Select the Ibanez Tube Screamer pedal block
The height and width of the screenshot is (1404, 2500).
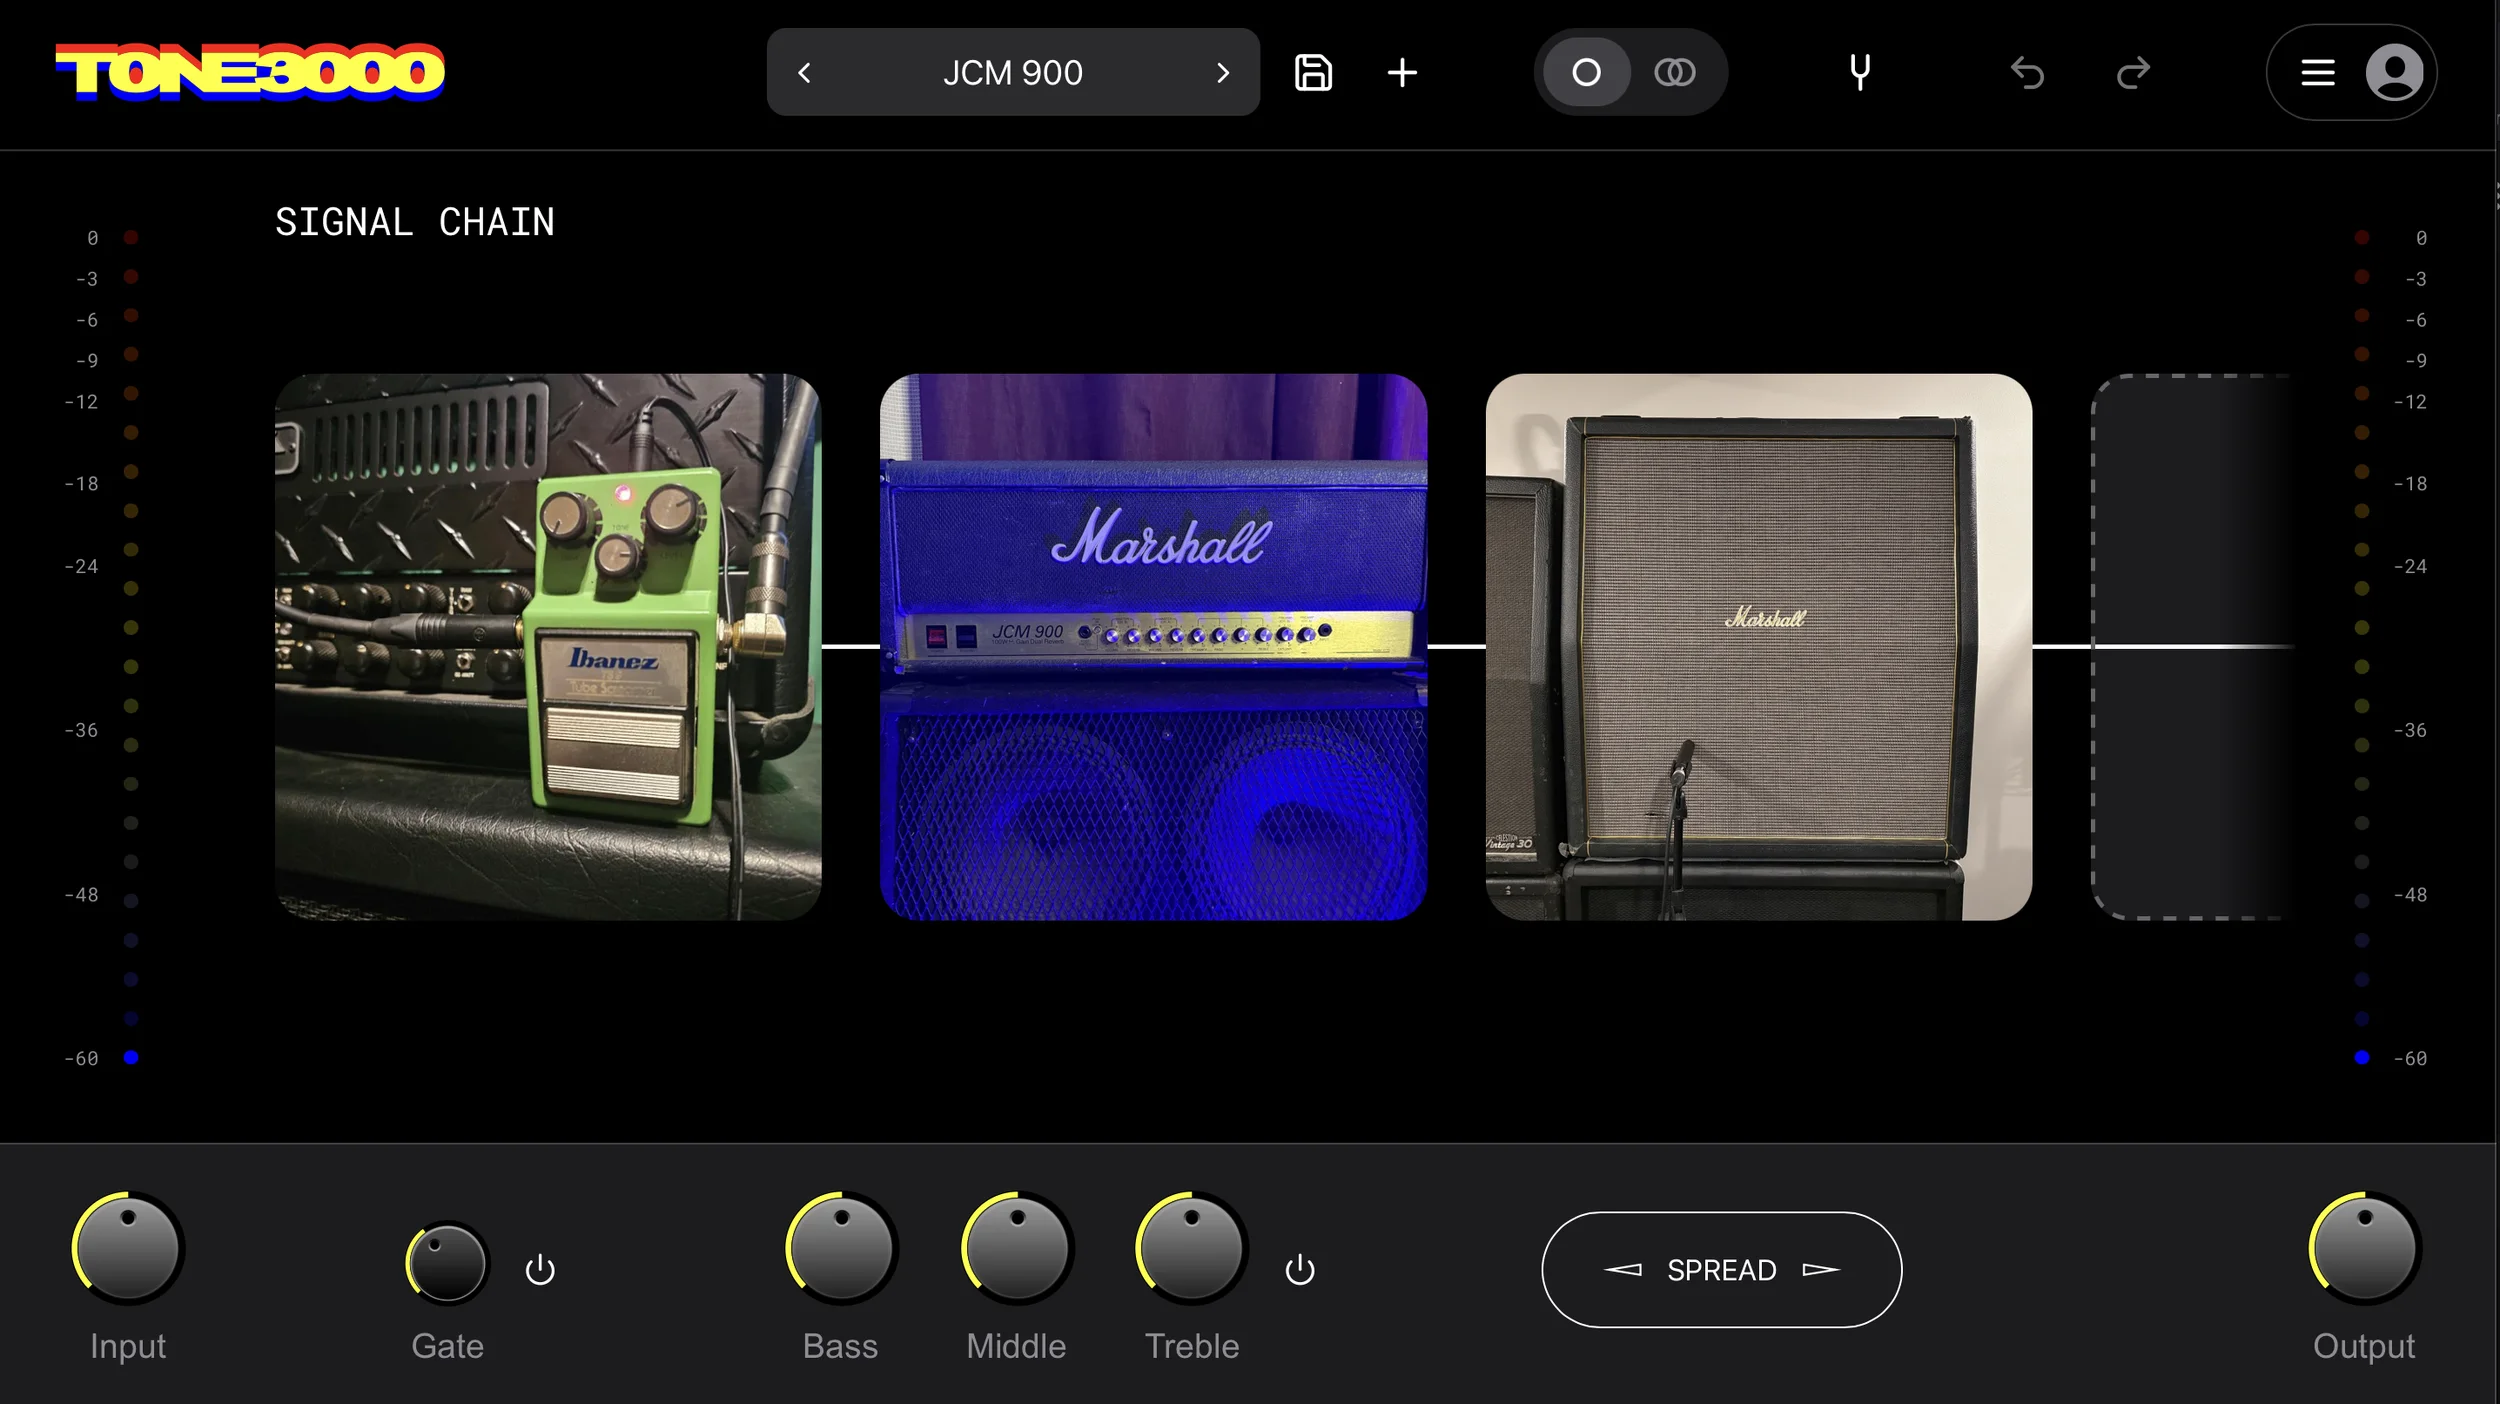(x=548, y=647)
